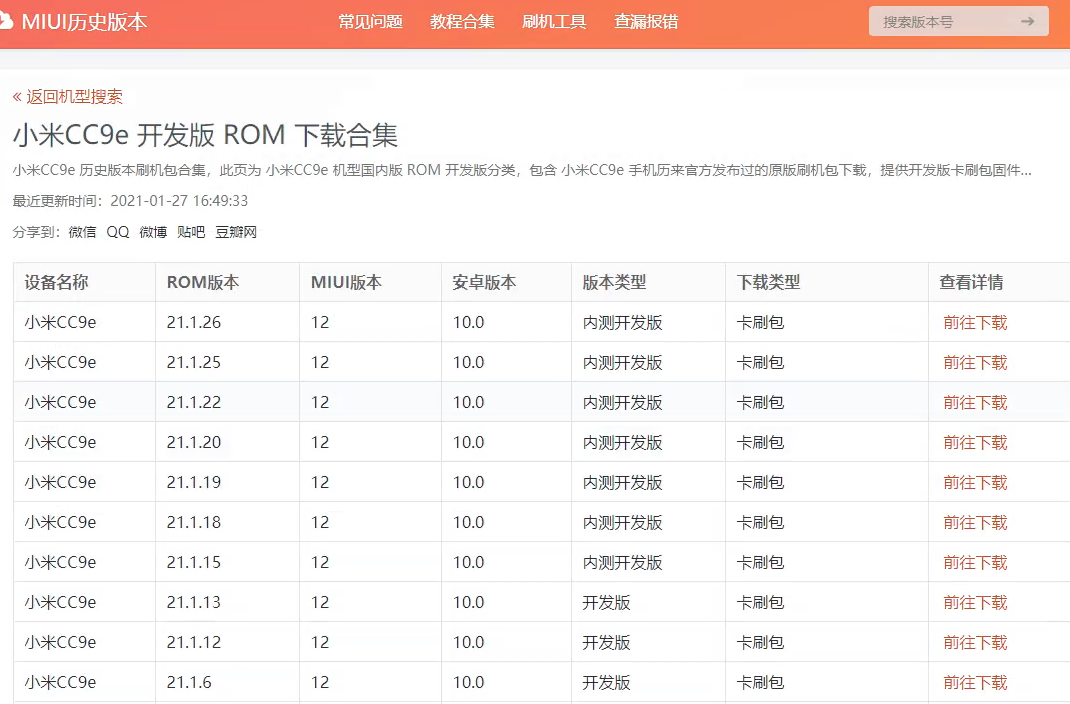Open the 教程合集 menu item
The image size is (1070, 704).
(x=462, y=22)
